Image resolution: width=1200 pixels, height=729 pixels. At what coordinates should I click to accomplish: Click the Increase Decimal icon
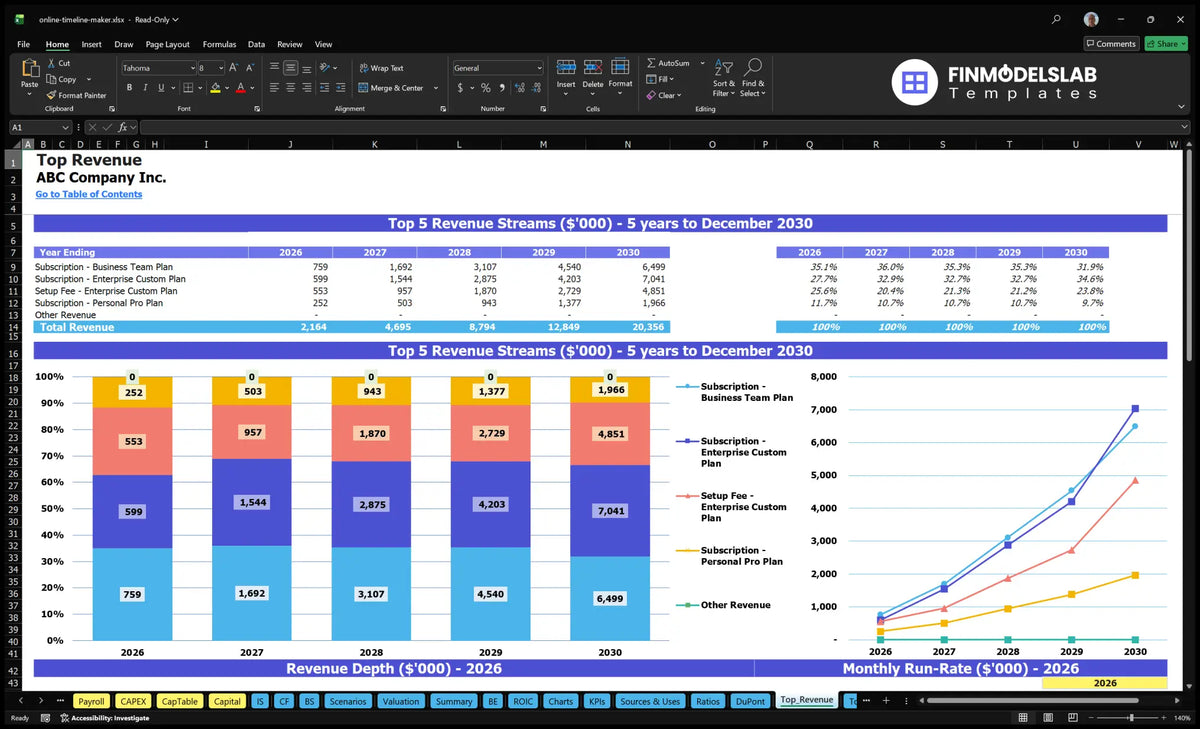point(518,88)
